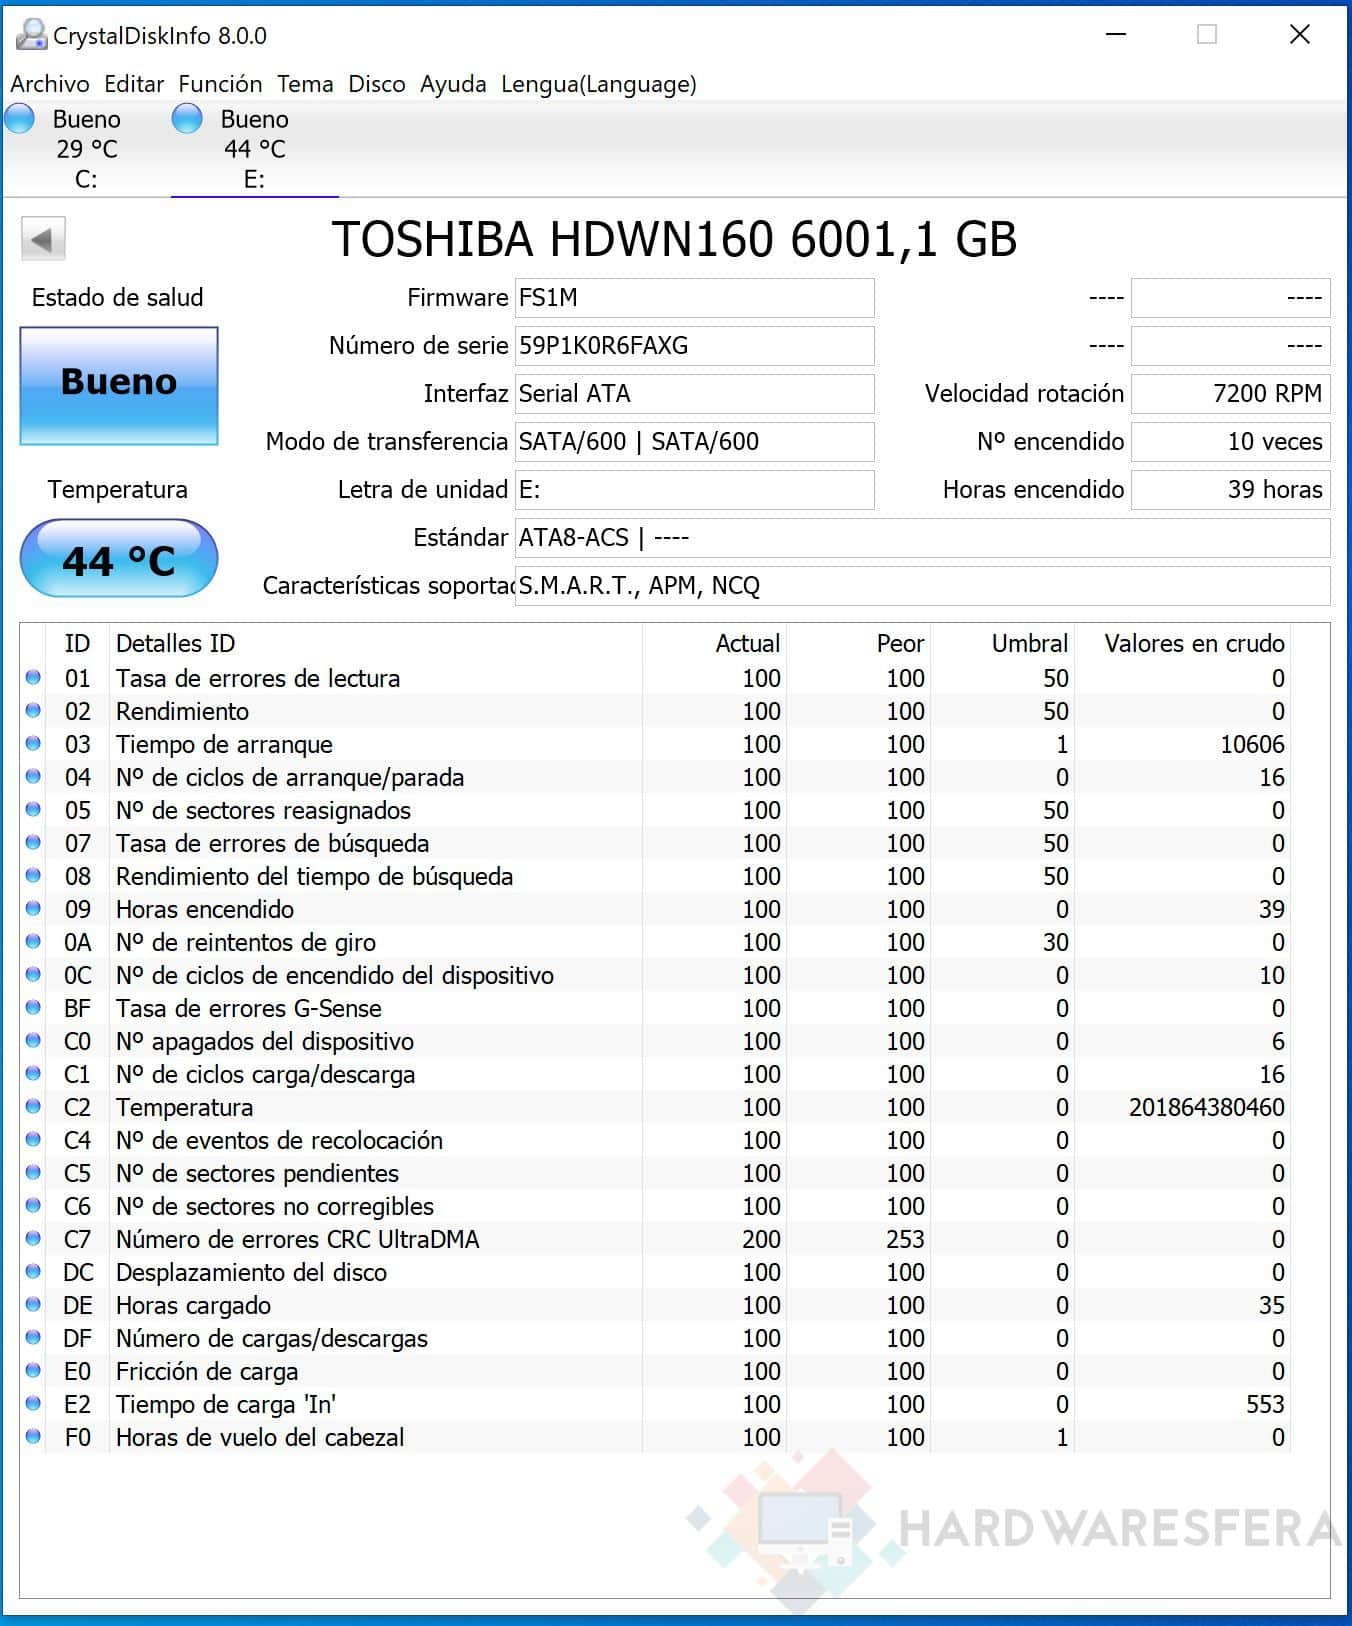The height and width of the screenshot is (1626, 1352).
Task: Click the Detalles ID column header
Action: tap(375, 643)
